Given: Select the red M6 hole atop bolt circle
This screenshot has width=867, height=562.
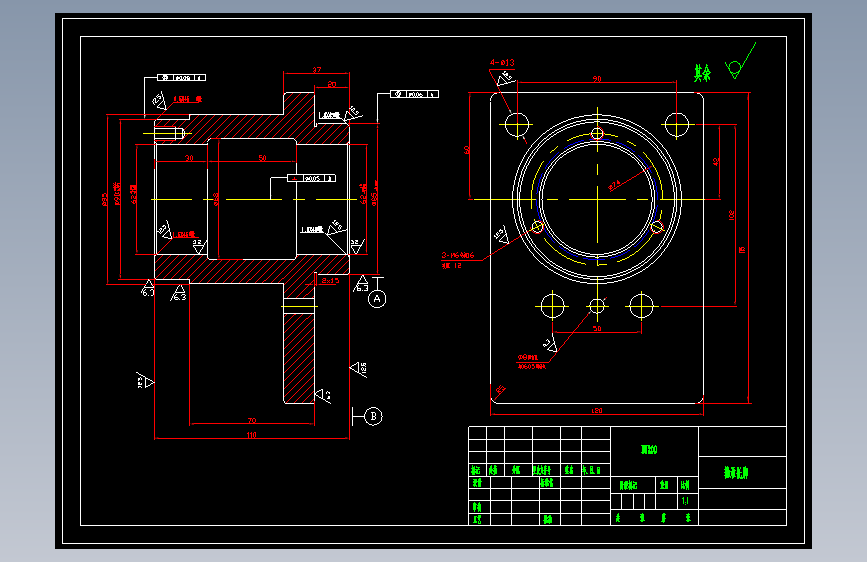Looking at the screenshot, I should pos(597,133).
